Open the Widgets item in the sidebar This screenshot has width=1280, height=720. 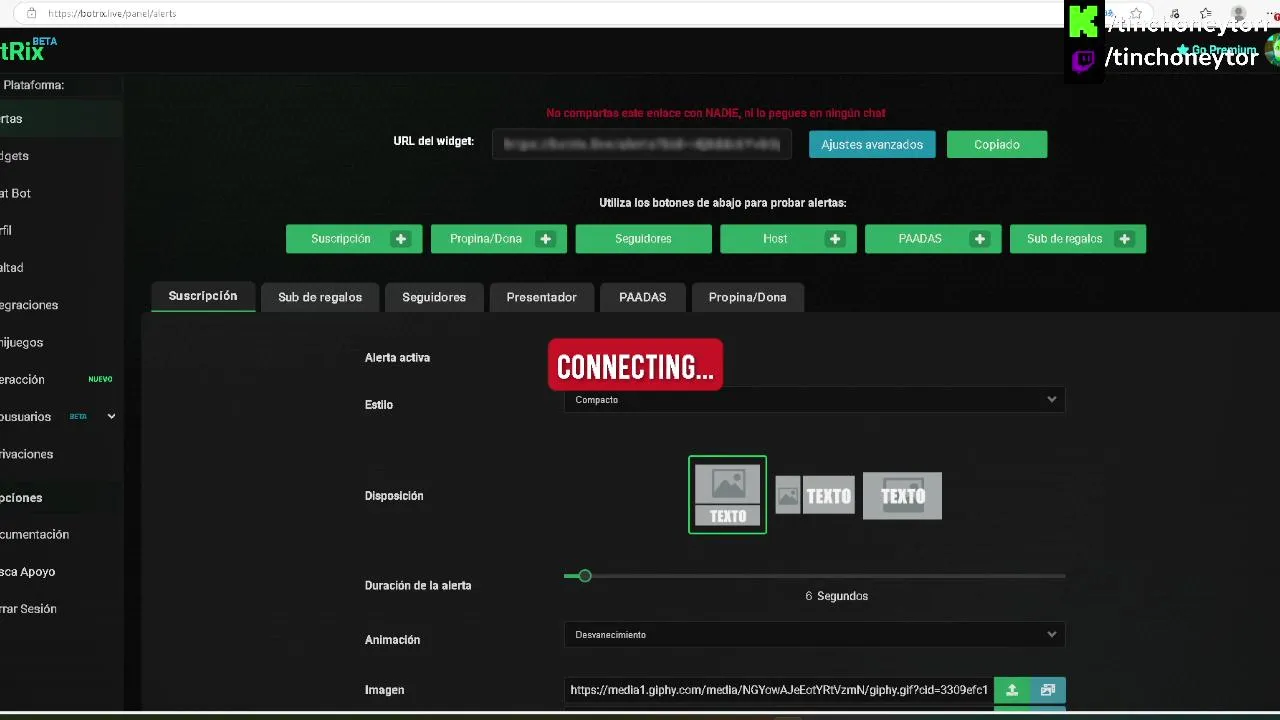pos(60,156)
